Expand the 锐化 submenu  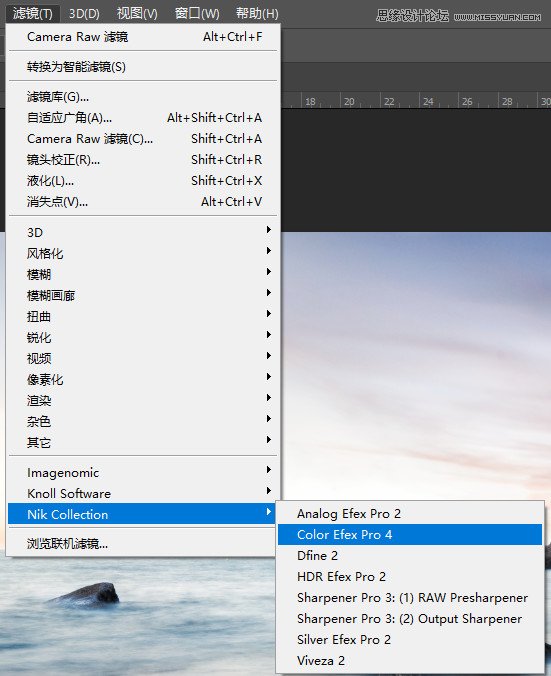143,338
